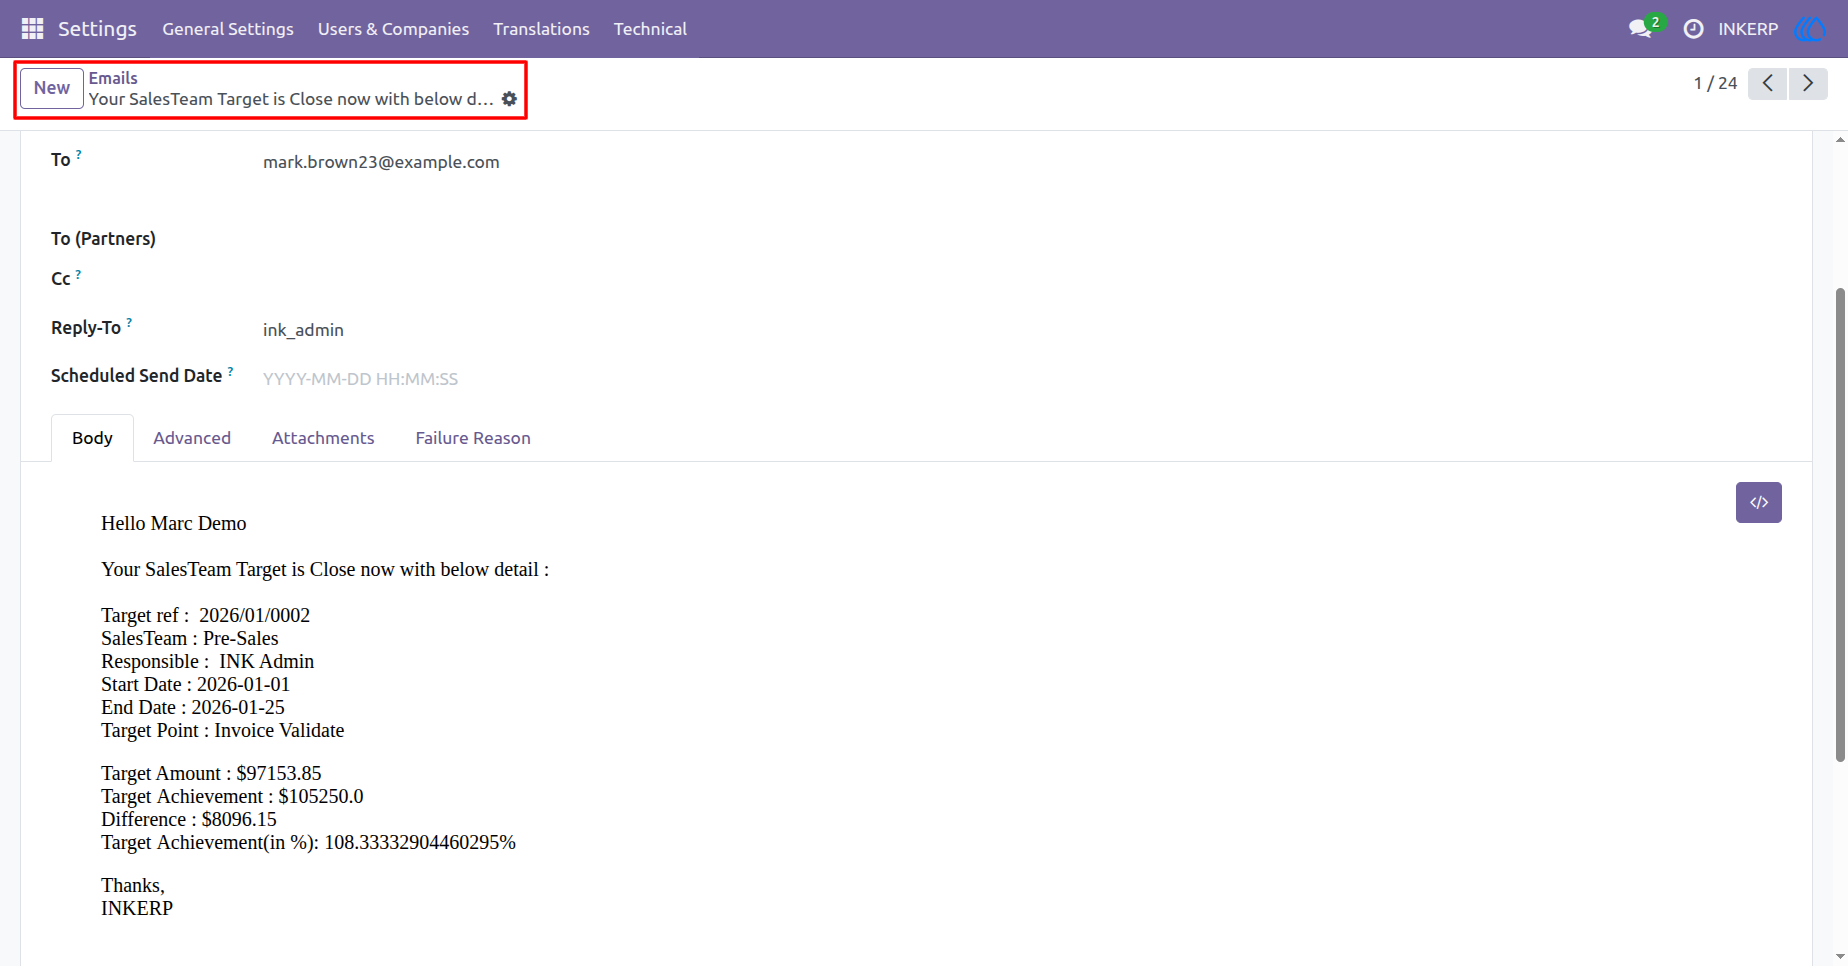1848x966 pixels.
Task: Toggle the code view button in body
Action: coord(1758,502)
